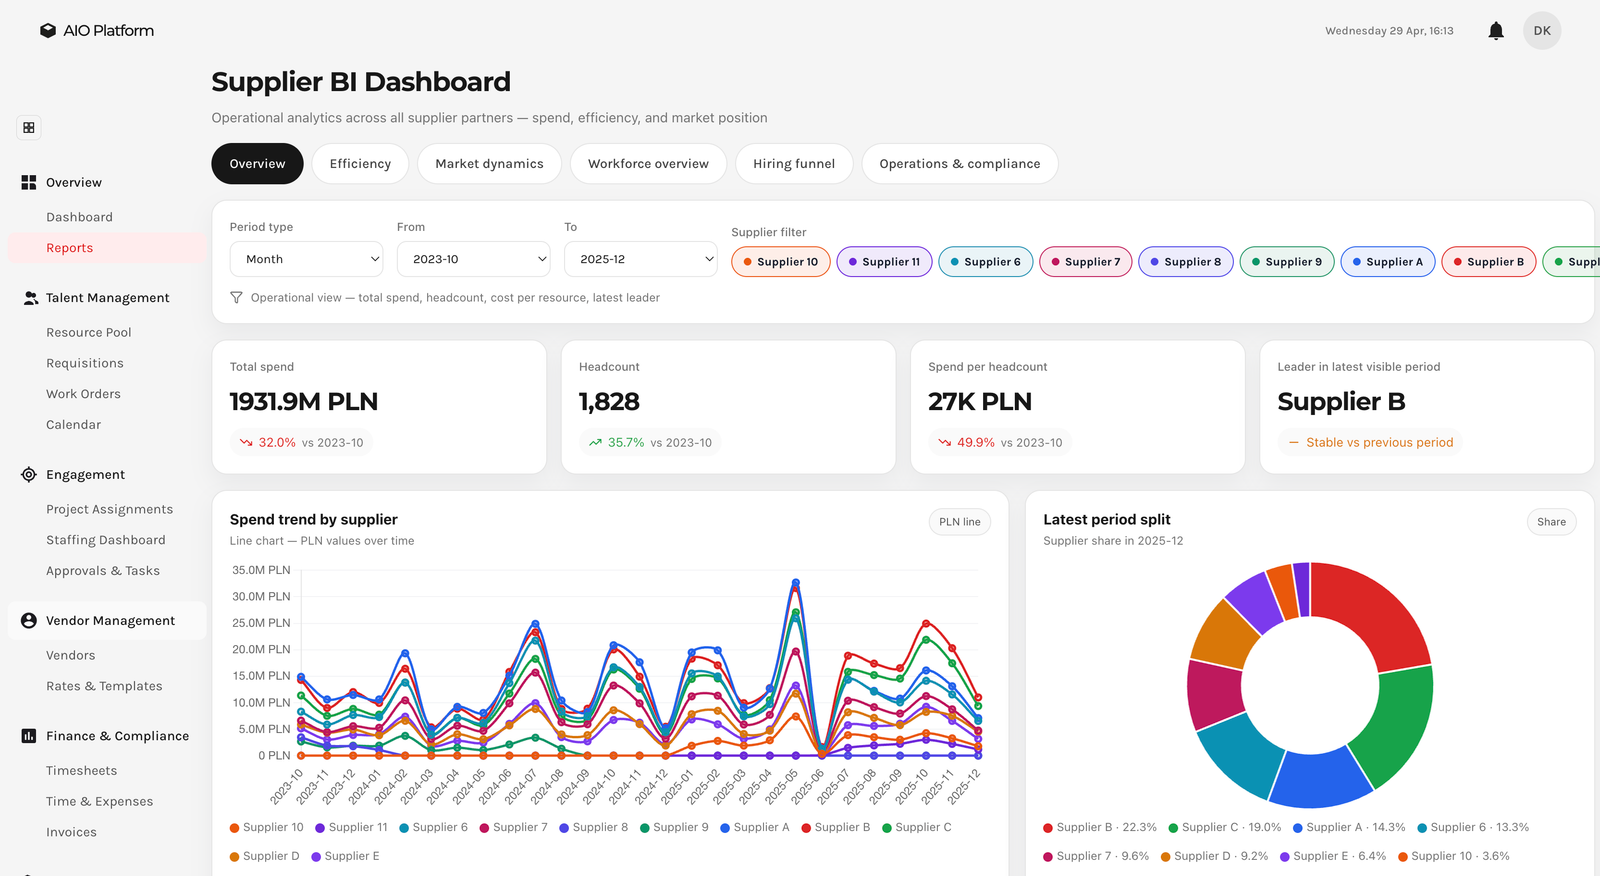The image size is (1600, 876).
Task: Open the Calendar page
Action: click(x=73, y=425)
